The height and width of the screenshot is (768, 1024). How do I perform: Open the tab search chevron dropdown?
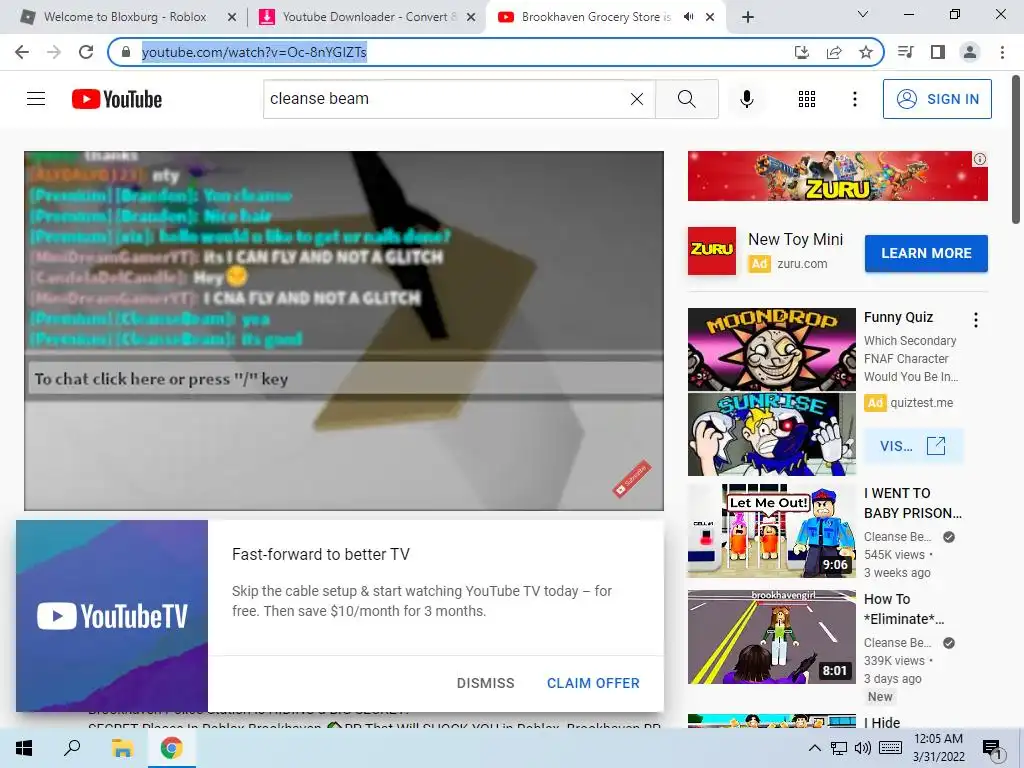click(x=863, y=14)
